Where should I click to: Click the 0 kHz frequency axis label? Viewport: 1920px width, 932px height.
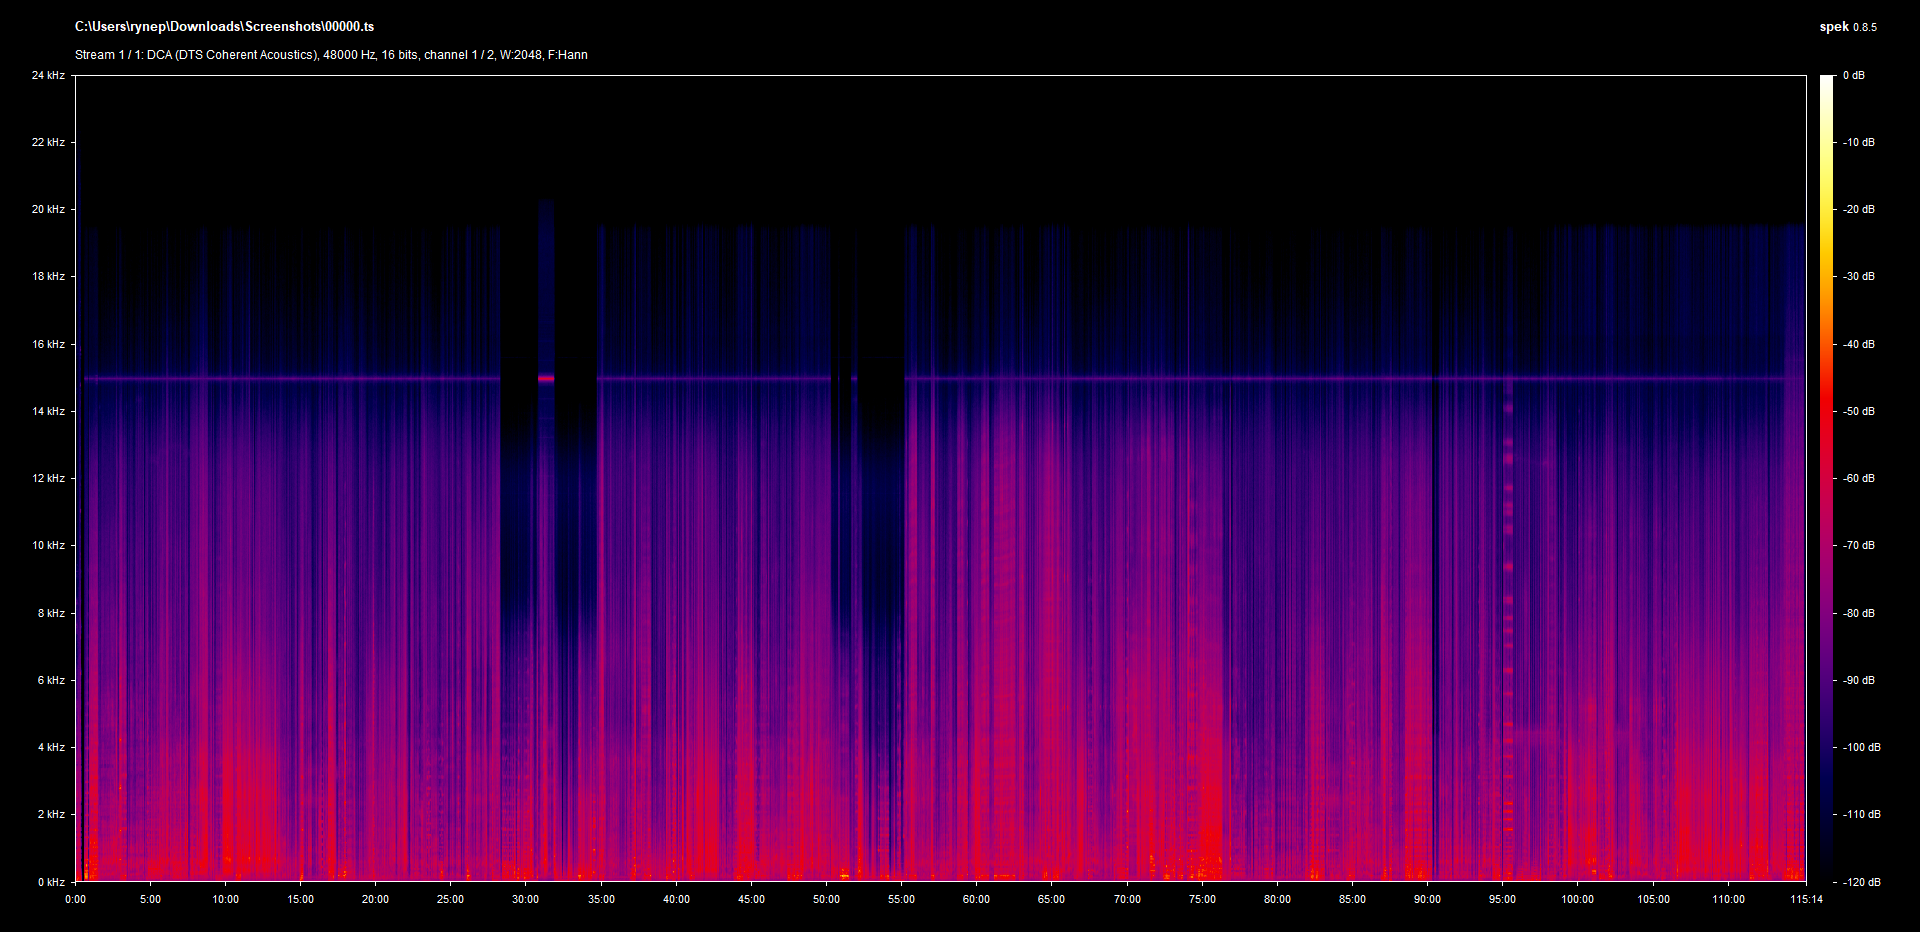[x=51, y=882]
